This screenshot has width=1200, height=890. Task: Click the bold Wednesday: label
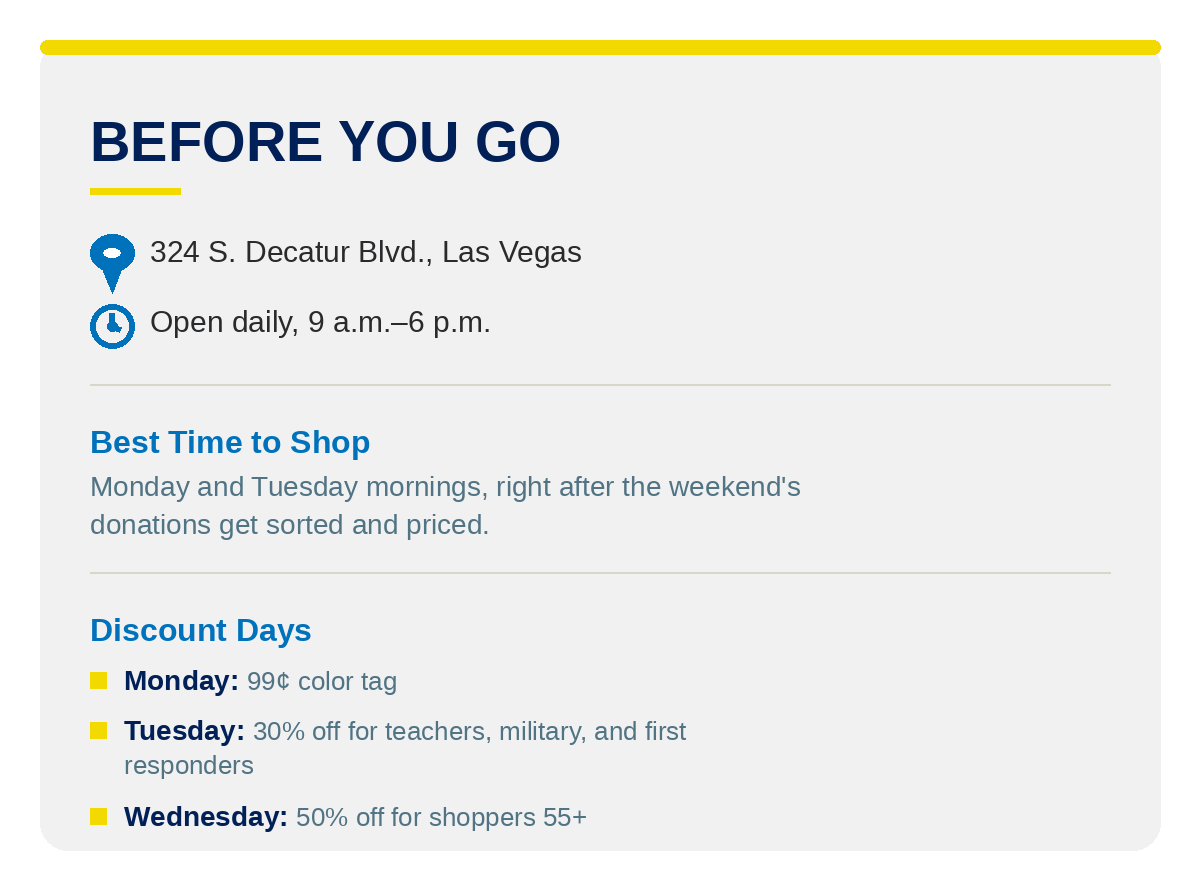206,817
